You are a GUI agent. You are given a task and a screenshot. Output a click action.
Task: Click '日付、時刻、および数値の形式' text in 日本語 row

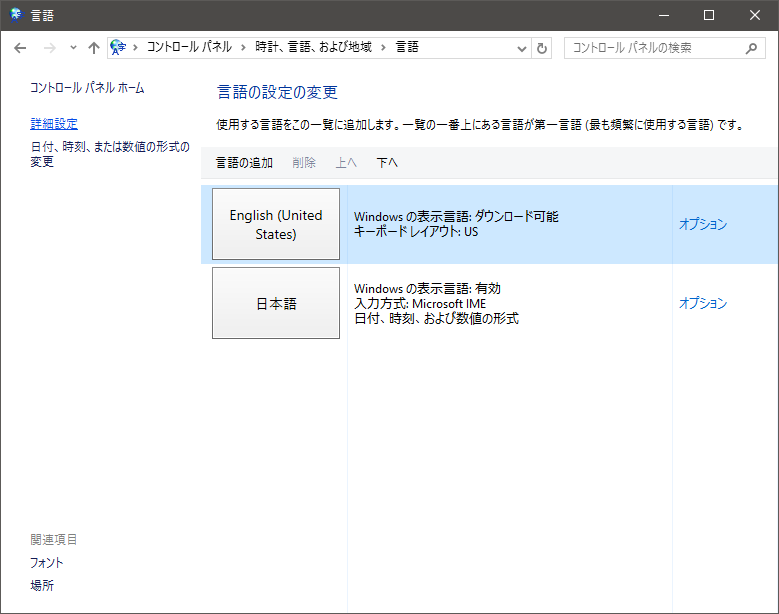pyautogui.click(x=436, y=318)
